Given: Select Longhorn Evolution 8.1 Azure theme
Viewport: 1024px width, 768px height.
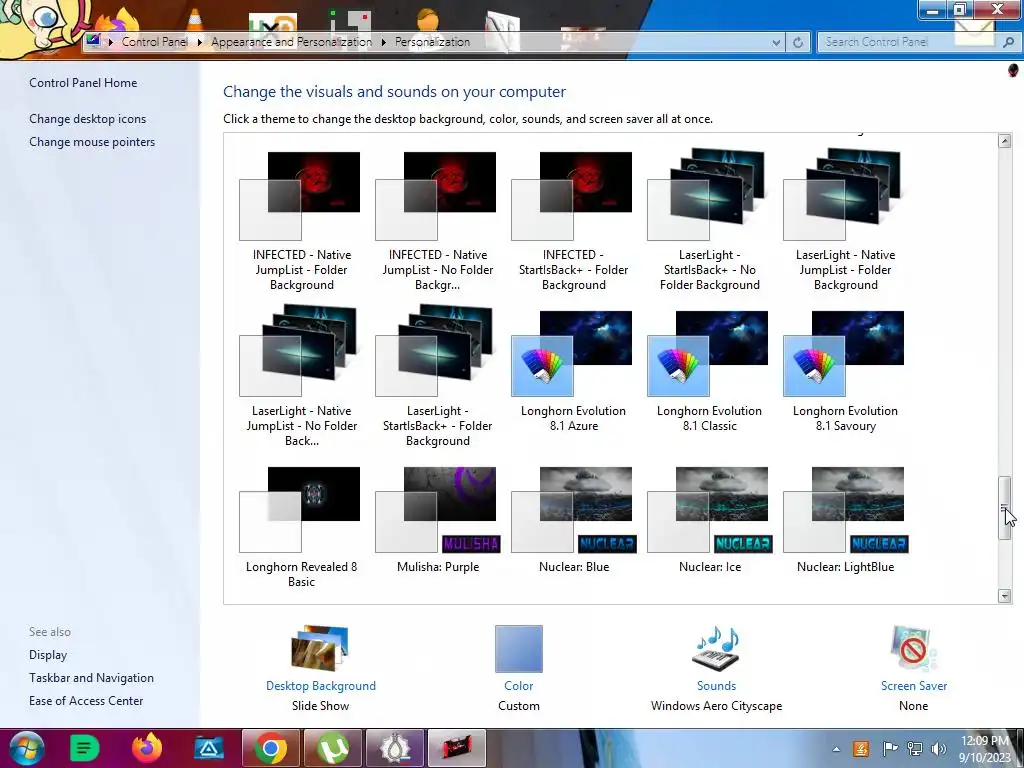Looking at the screenshot, I should (x=573, y=371).
